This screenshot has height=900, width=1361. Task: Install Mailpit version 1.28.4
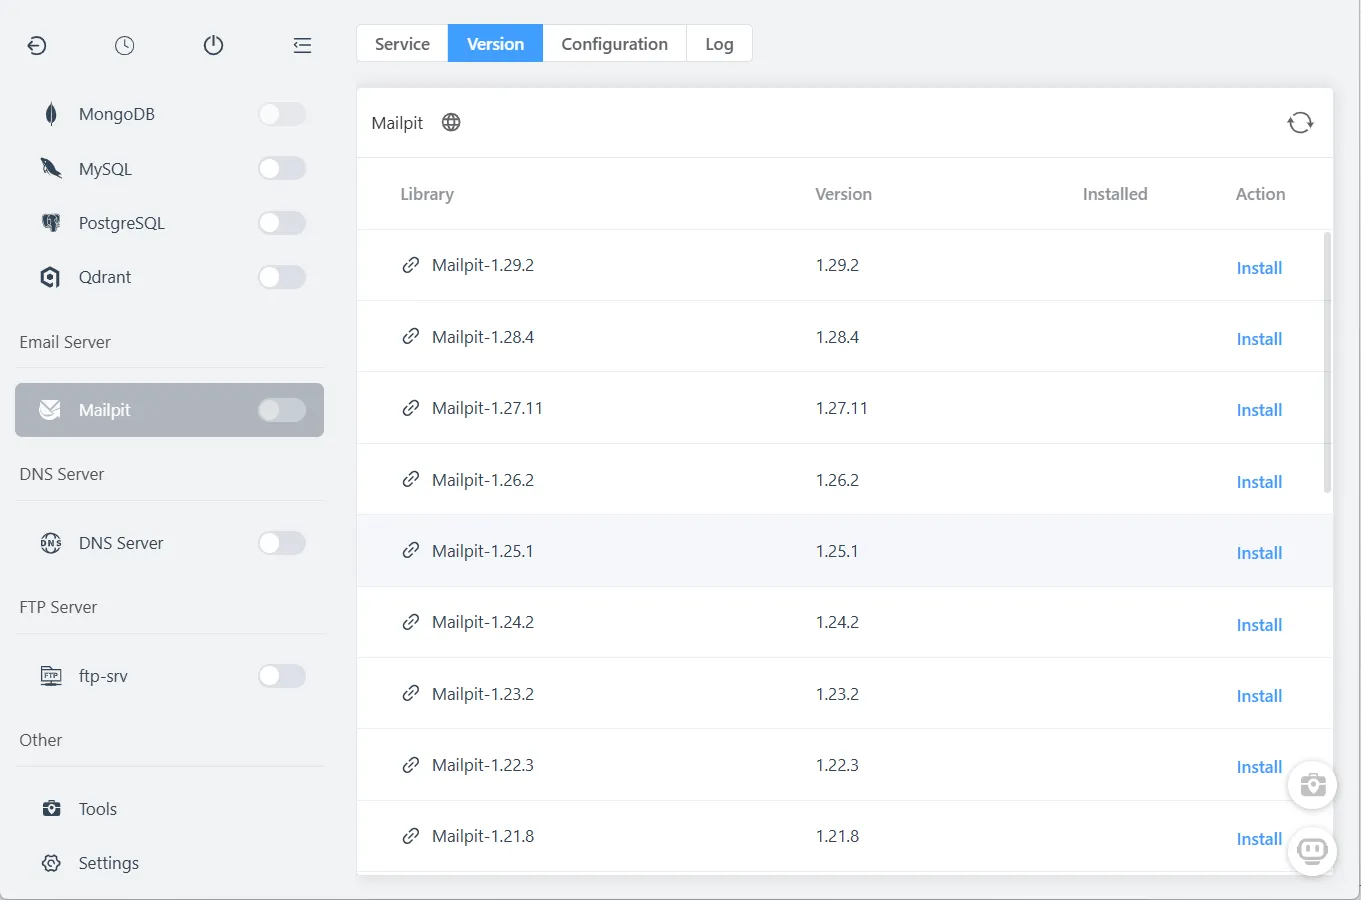click(x=1258, y=339)
